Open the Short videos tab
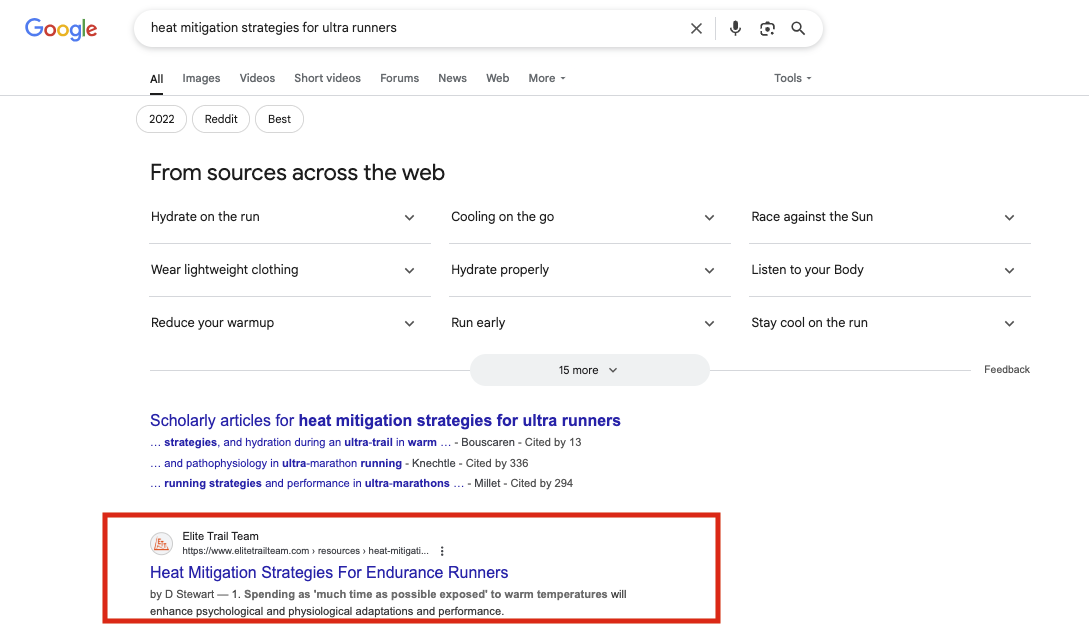 [x=327, y=78]
